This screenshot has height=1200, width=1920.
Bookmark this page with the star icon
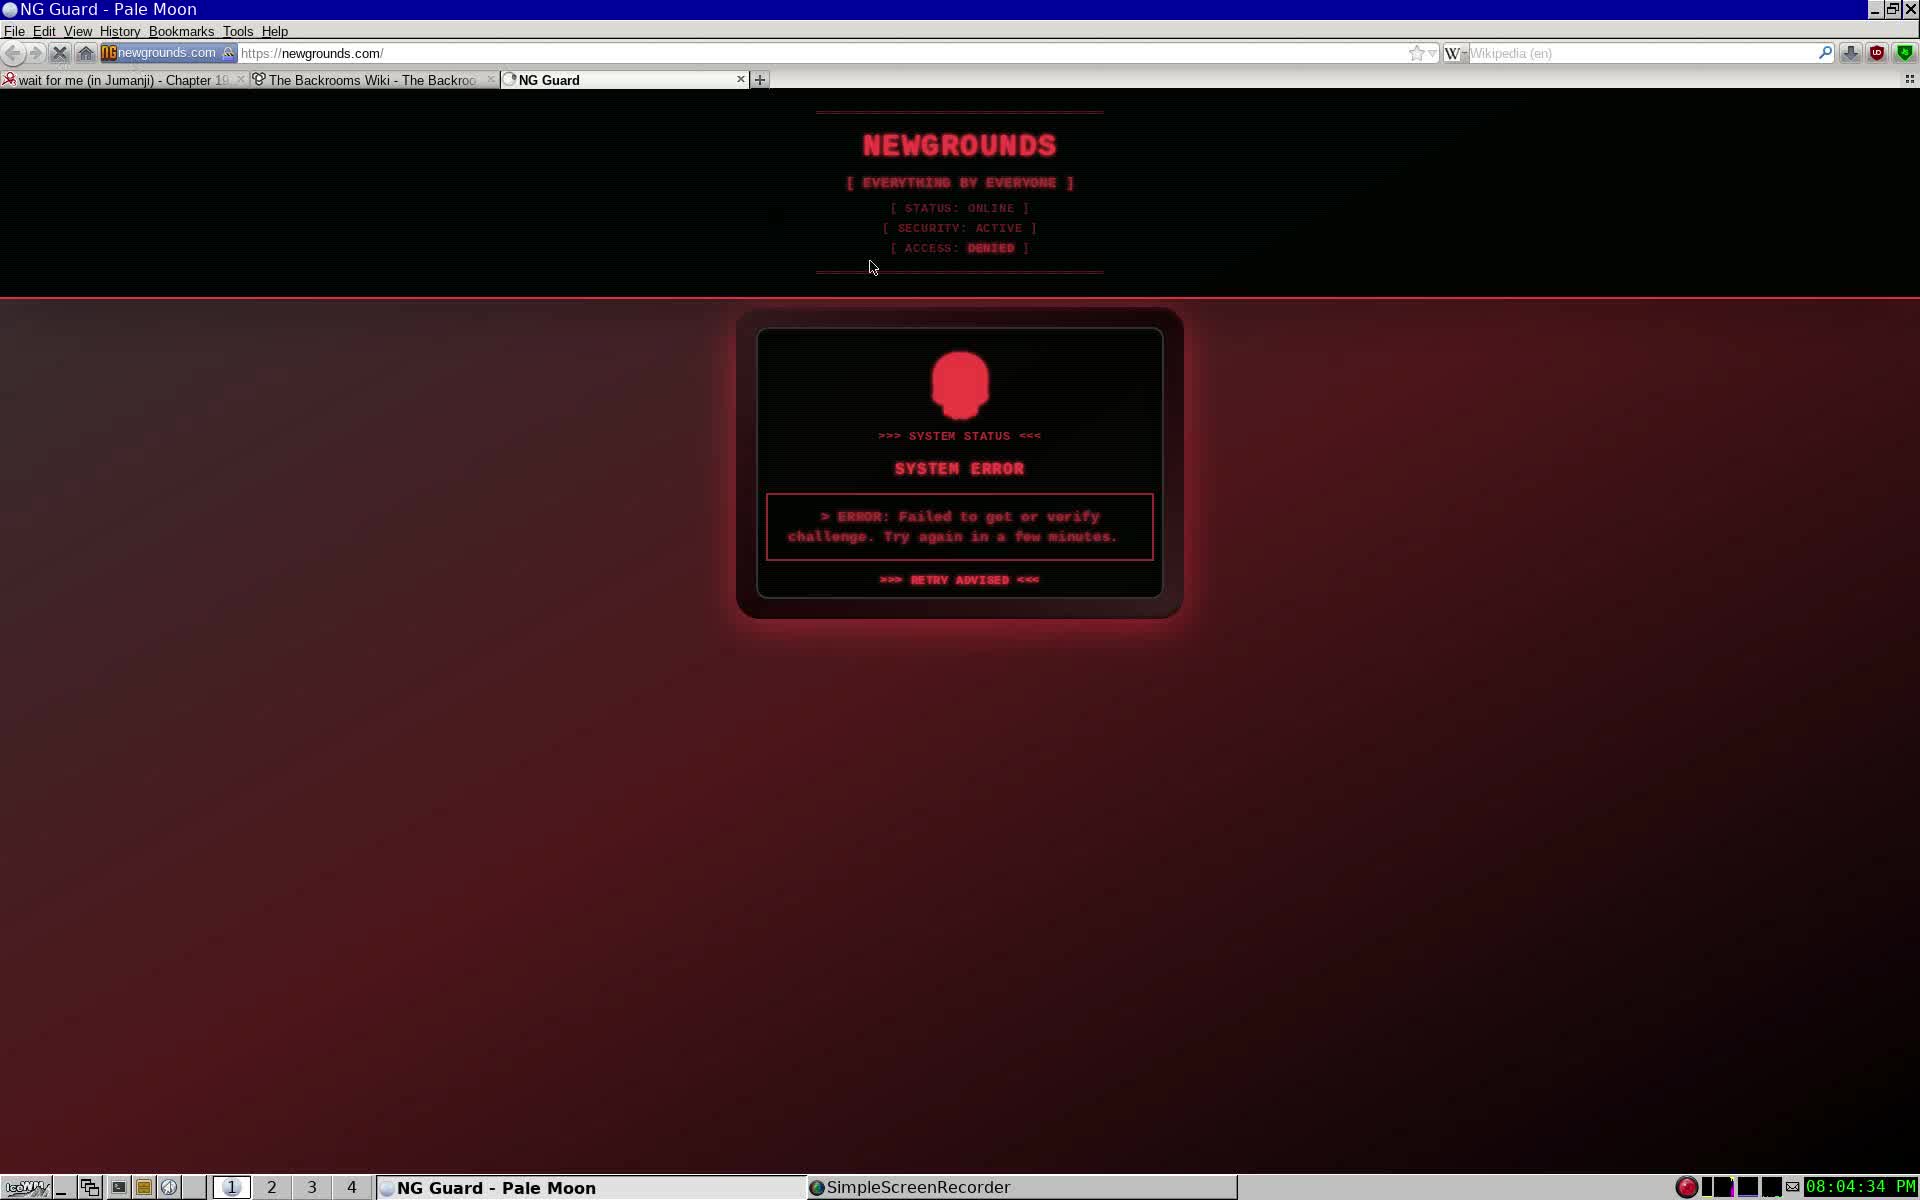1416,53
